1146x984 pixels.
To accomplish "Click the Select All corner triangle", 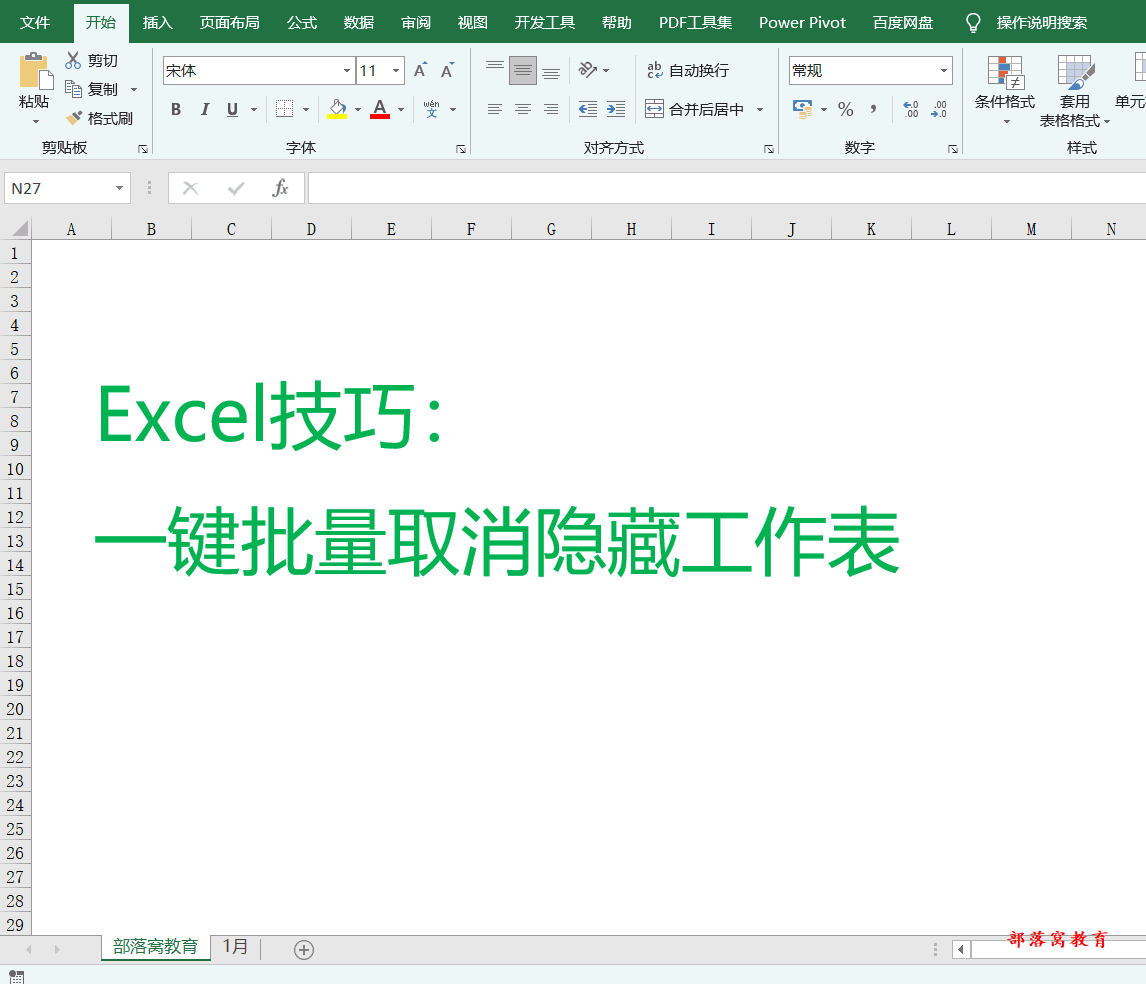I will [20, 229].
